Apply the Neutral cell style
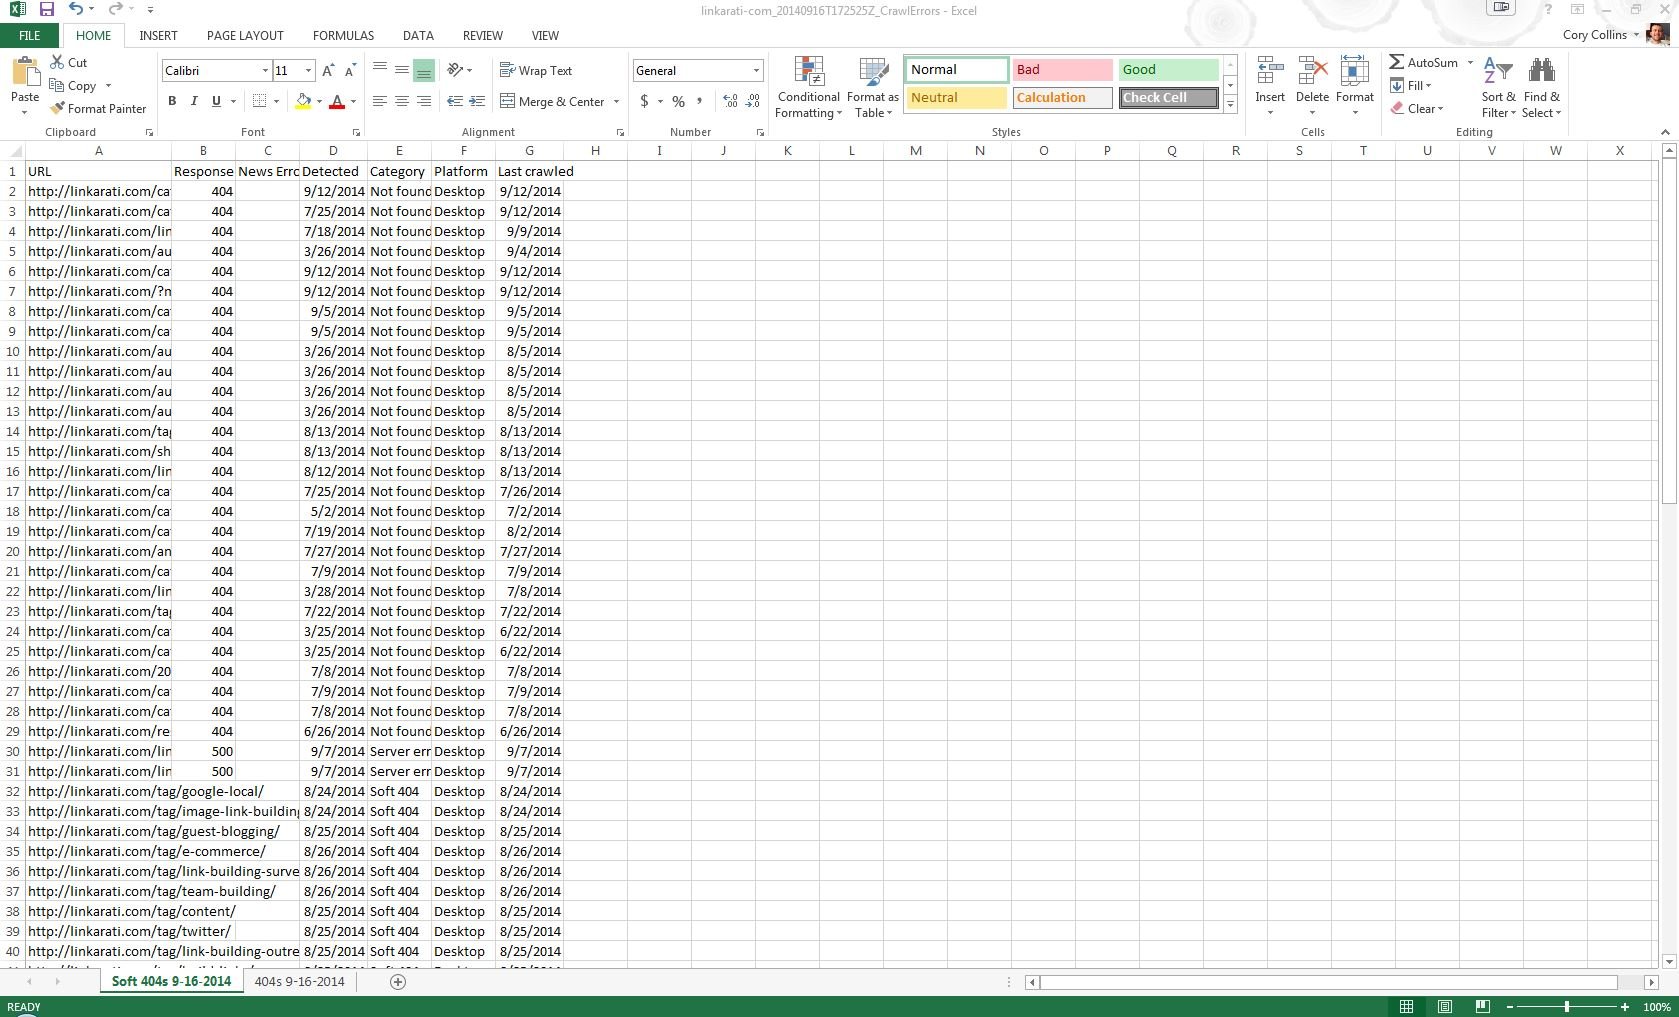1679x1017 pixels. (956, 98)
